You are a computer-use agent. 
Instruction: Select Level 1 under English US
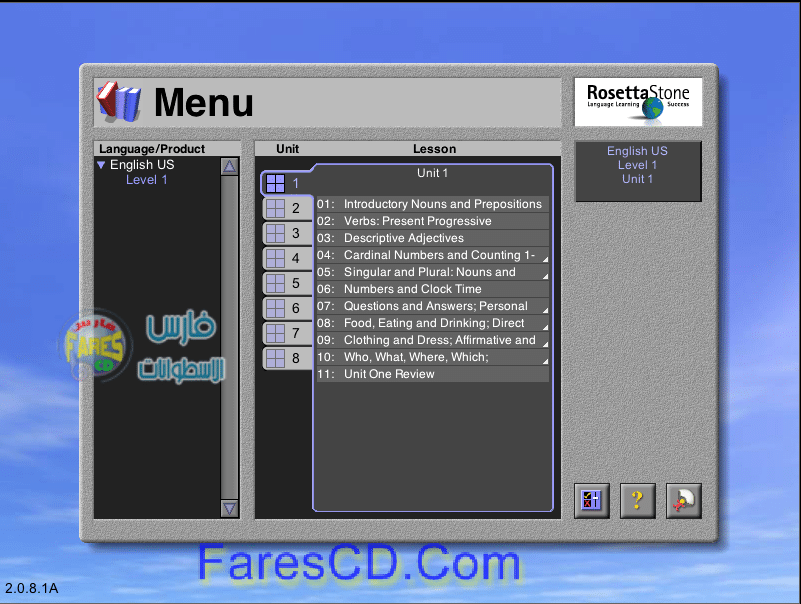pos(147,180)
